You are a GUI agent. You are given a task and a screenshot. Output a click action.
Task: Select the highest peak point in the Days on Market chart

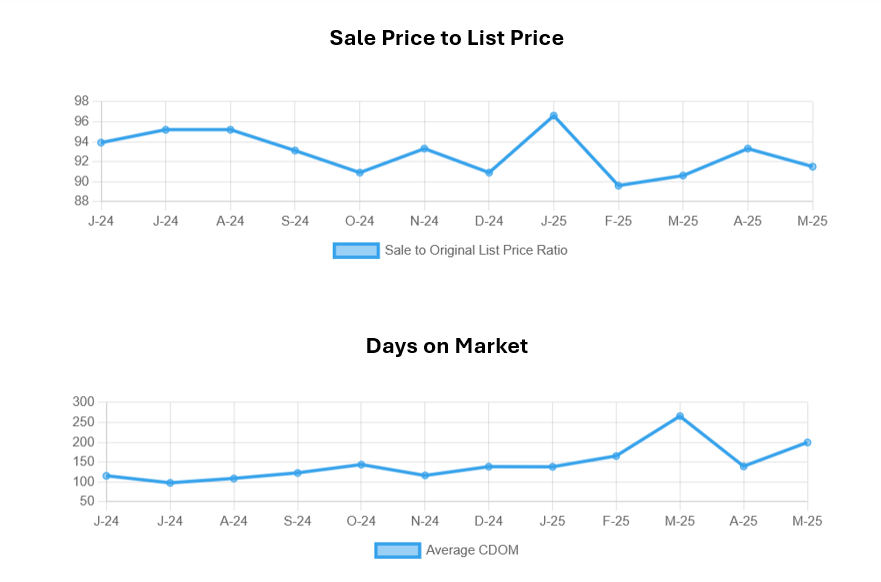680,416
